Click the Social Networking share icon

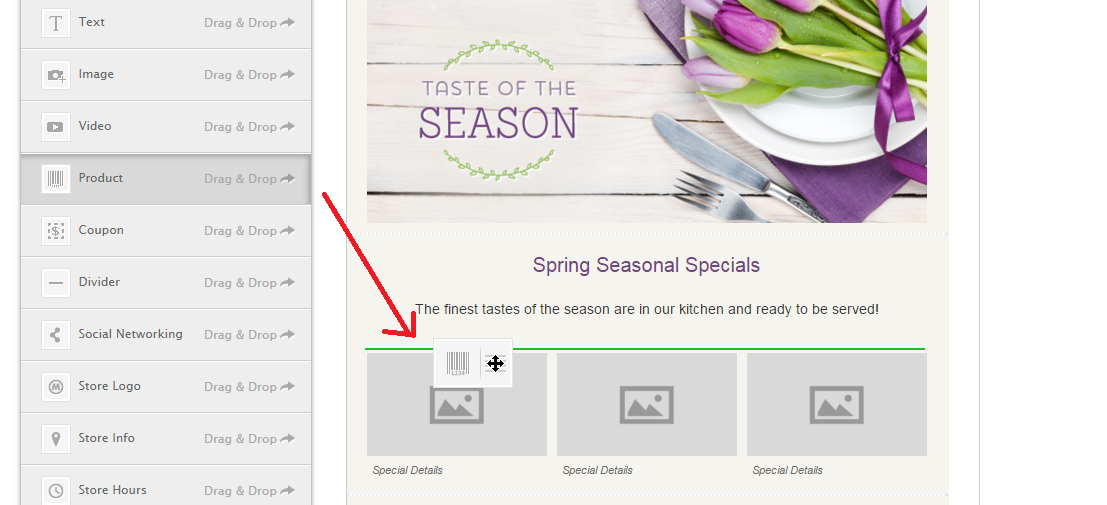[x=56, y=335]
